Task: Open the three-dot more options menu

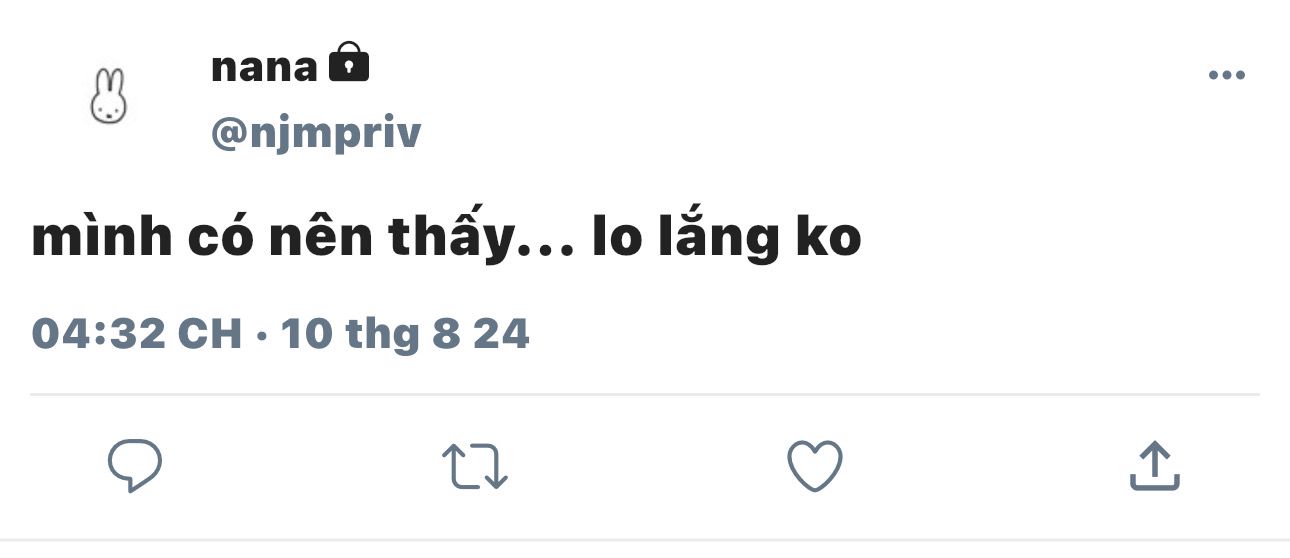Action: click(1226, 75)
